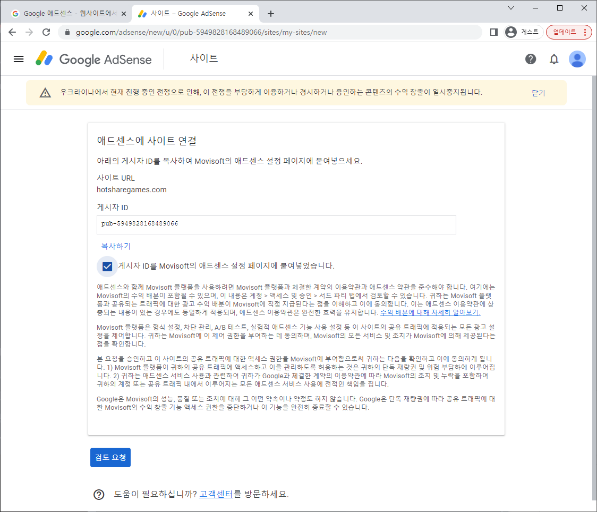Image resolution: width=597 pixels, height=512 pixels.
Task: Open new tab with plus button
Action: tap(271, 14)
